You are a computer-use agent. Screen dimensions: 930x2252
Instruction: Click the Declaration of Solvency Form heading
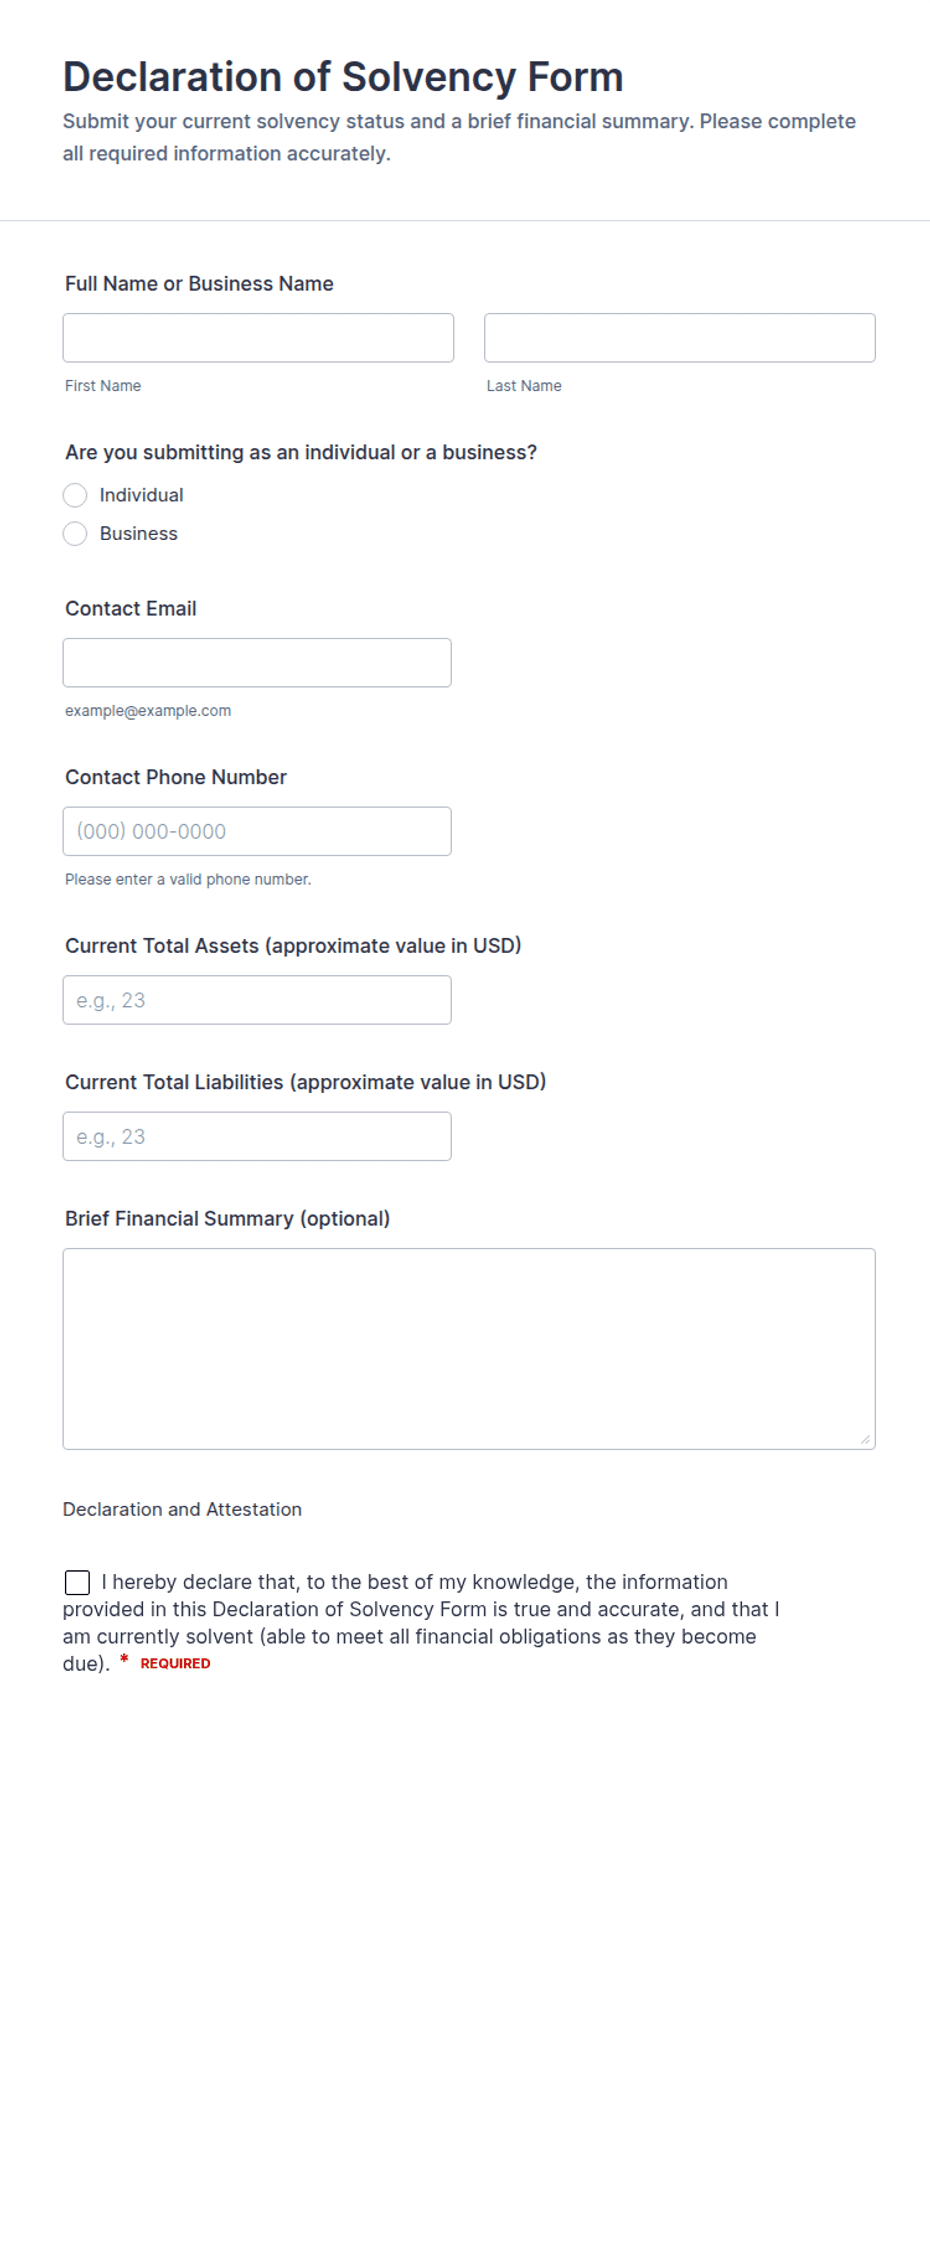[343, 77]
